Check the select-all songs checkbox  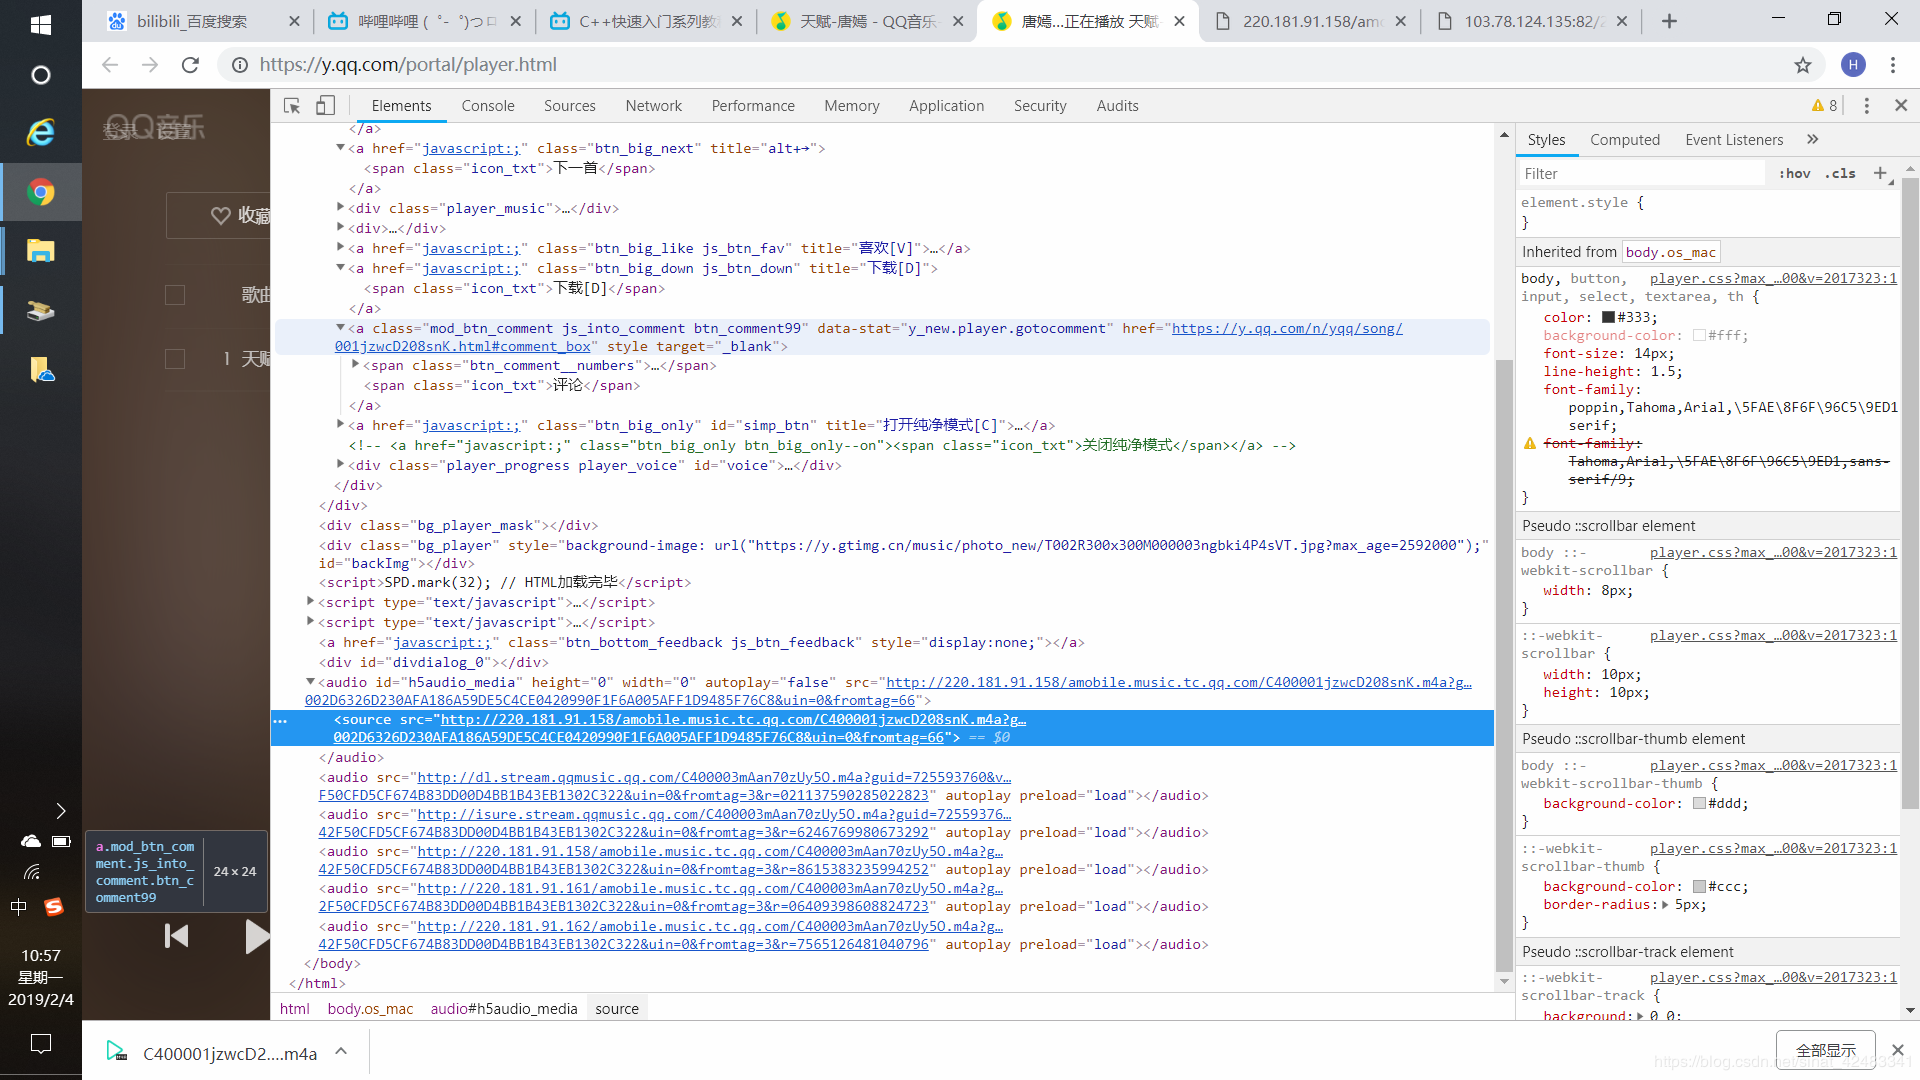click(x=175, y=295)
